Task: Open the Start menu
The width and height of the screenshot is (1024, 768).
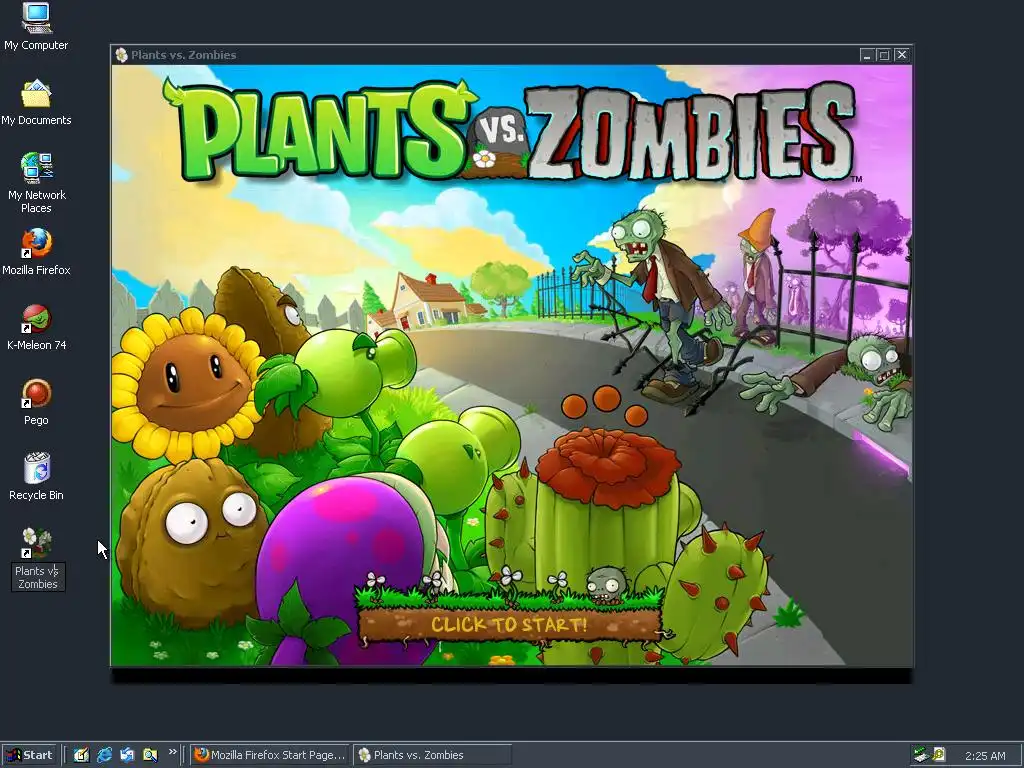Action: click(28, 755)
